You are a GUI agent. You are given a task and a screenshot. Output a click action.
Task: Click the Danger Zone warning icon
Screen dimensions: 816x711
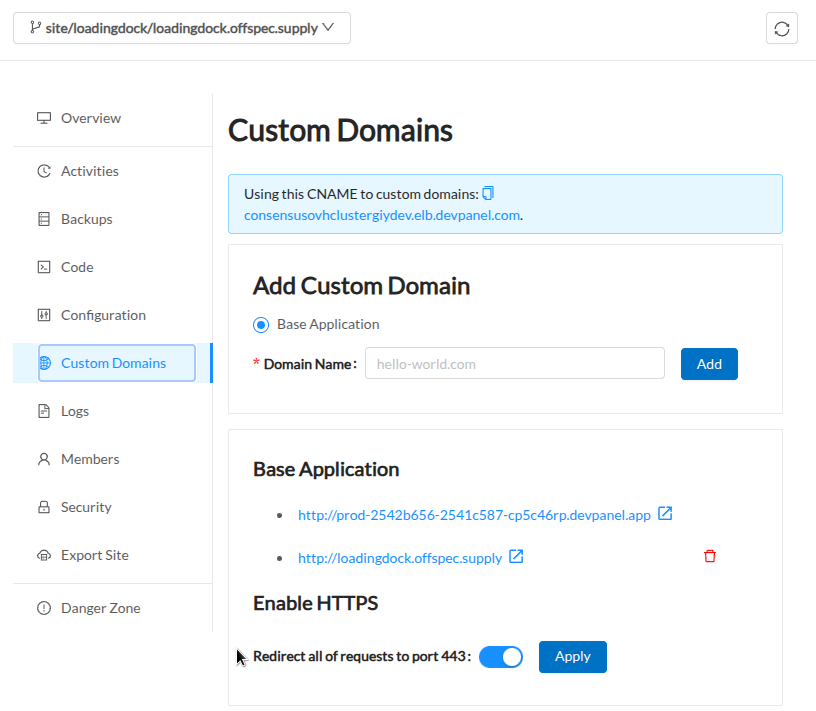click(x=44, y=608)
